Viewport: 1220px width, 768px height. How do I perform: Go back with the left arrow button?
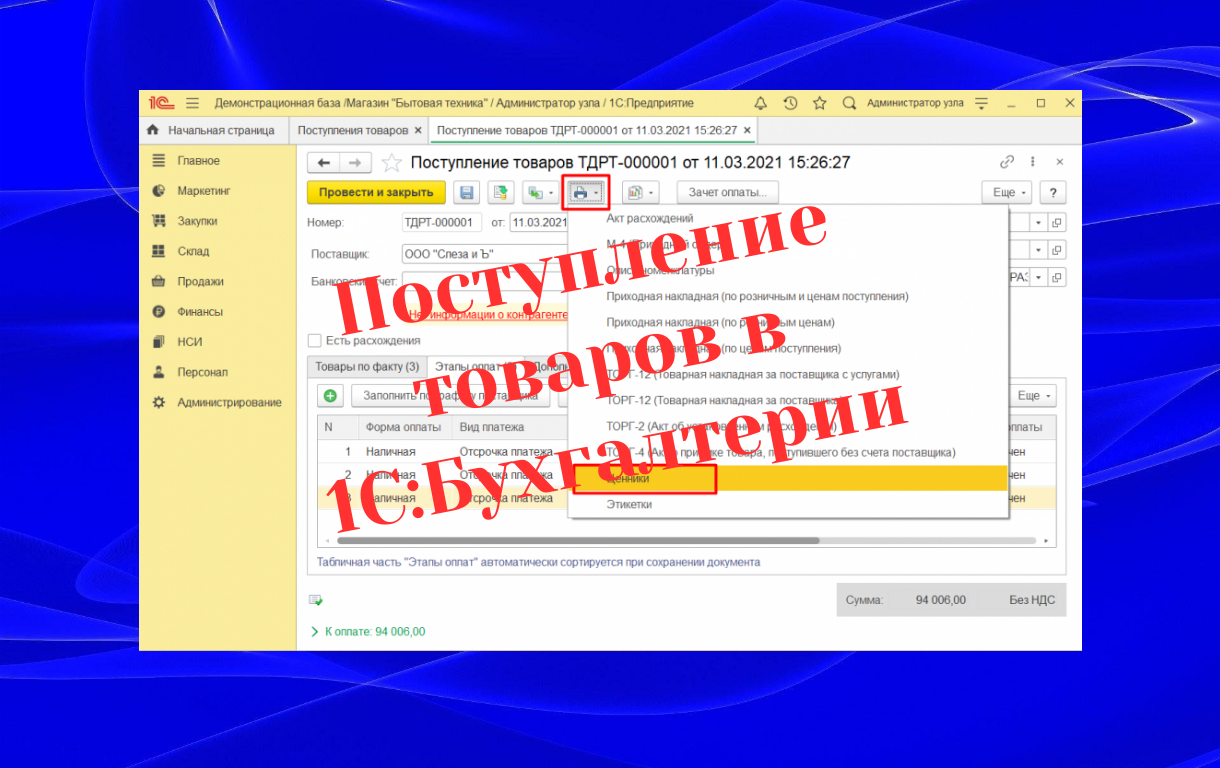point(323,162)
